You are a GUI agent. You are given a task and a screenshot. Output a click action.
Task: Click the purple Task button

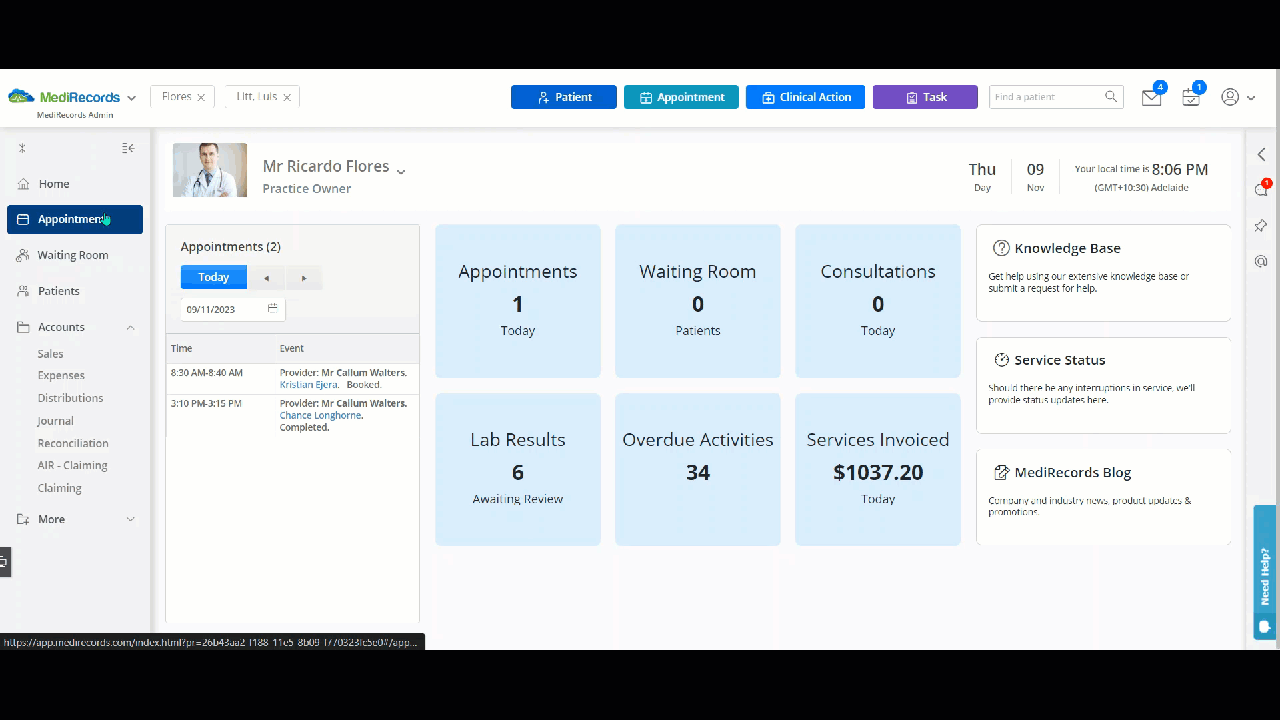[925, 97]
